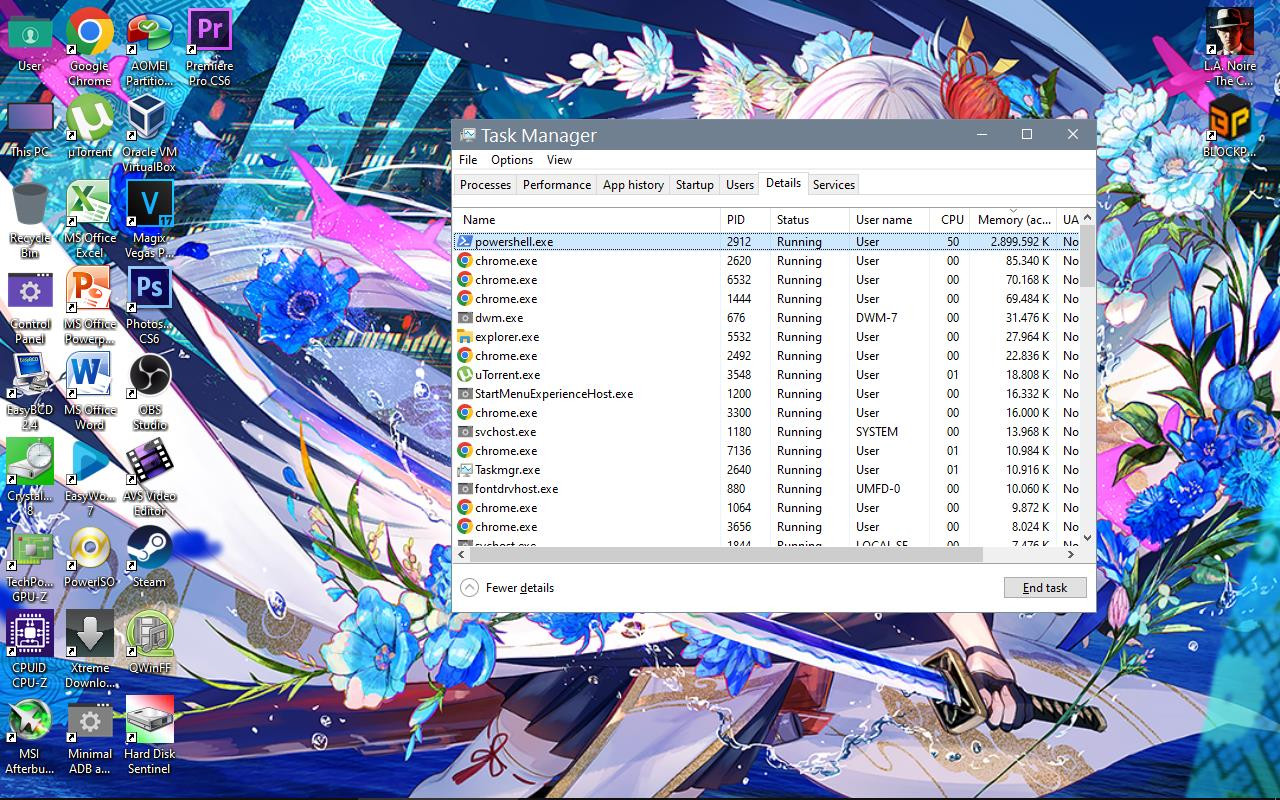Open the File menu in Task Manager
1280x800 pixels.
pyautogui.click(x=468, y=160)
